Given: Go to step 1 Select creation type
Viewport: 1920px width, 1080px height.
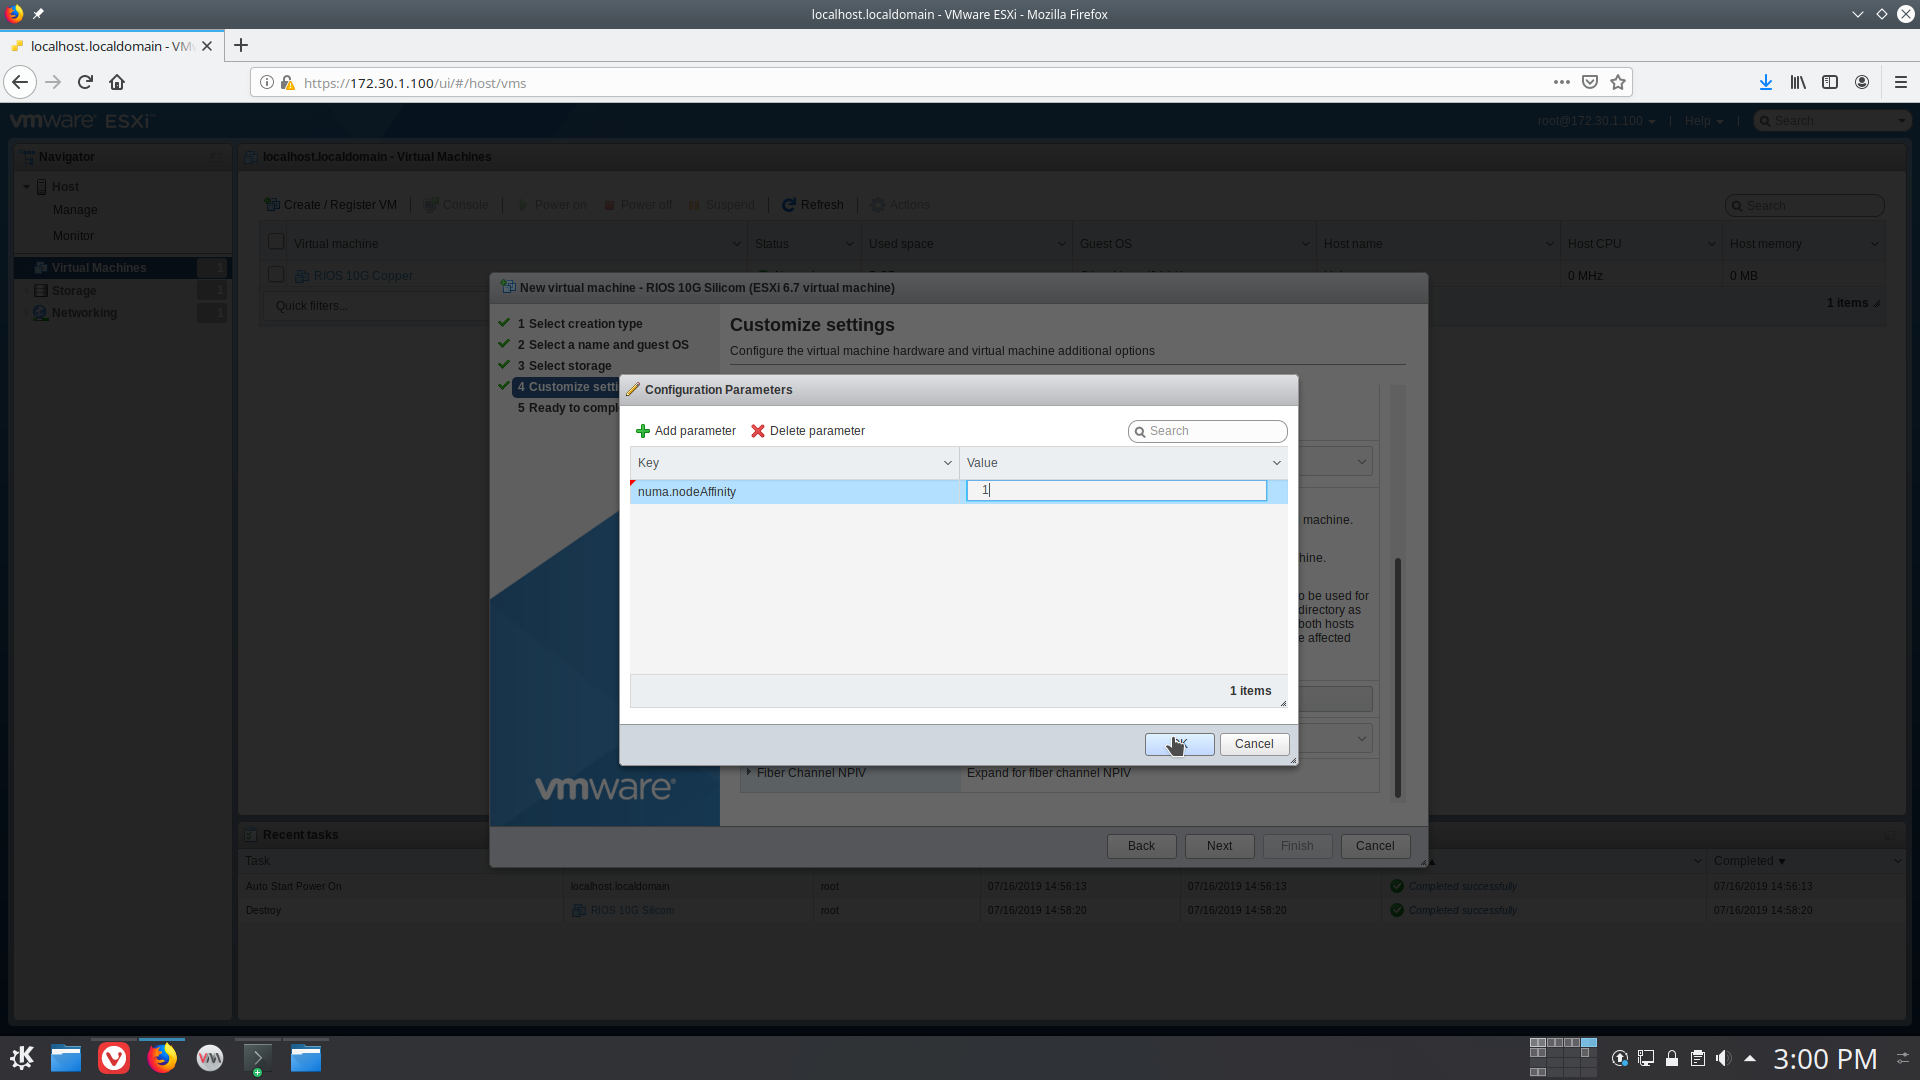Looking at the screenshot, I should pos(580,324).
